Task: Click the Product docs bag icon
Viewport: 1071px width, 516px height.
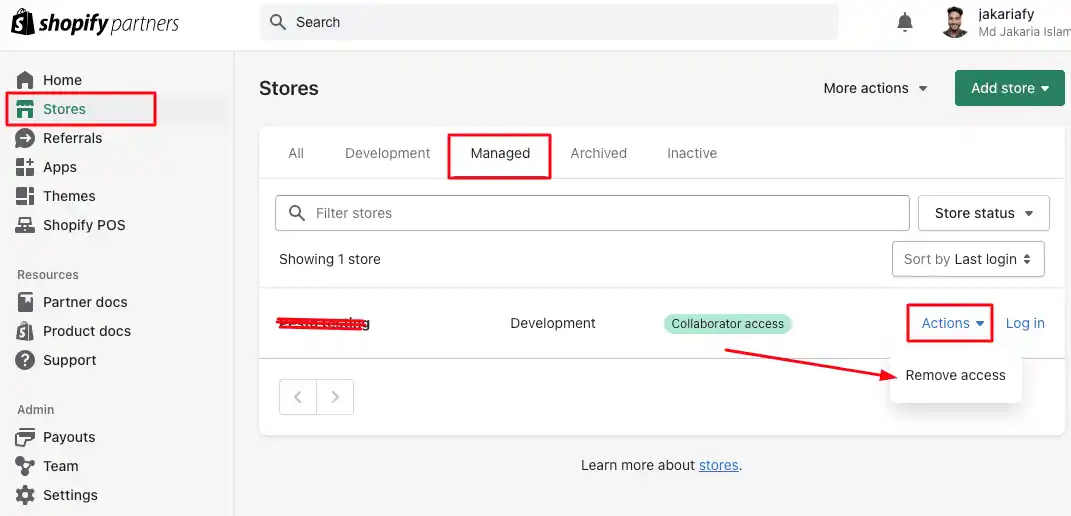Action: [25, 331]
